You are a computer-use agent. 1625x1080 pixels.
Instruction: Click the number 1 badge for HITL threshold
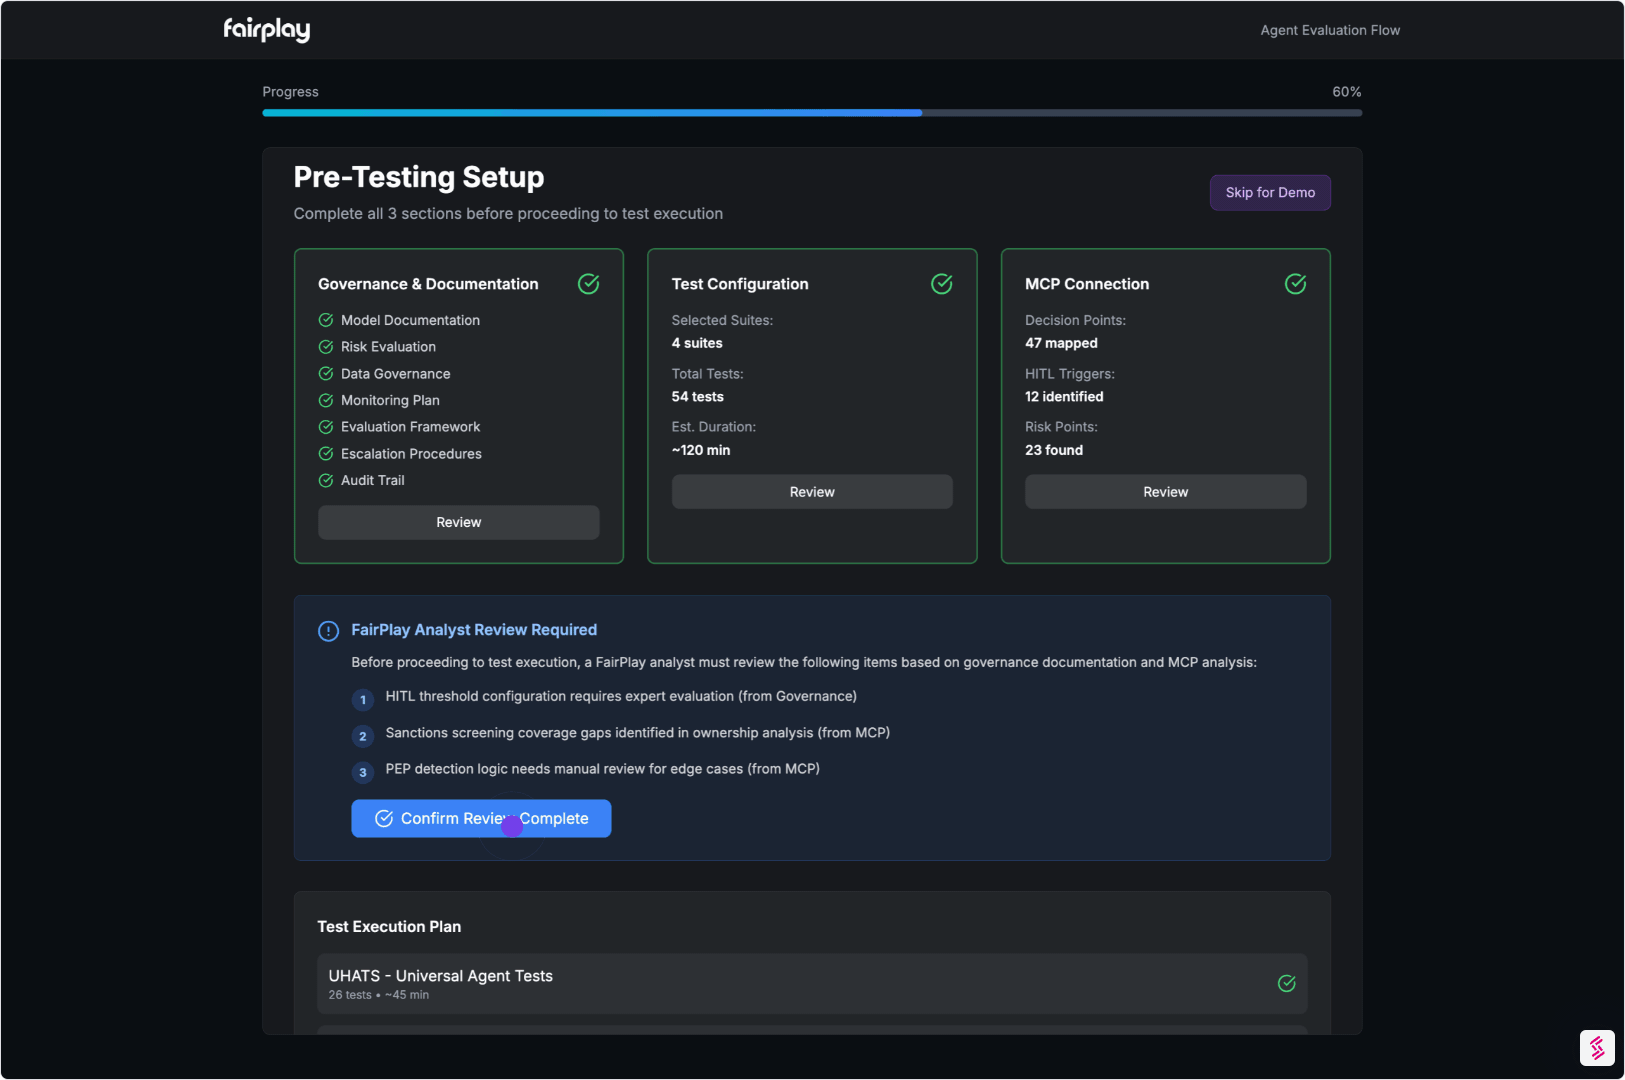click(363, 700)
